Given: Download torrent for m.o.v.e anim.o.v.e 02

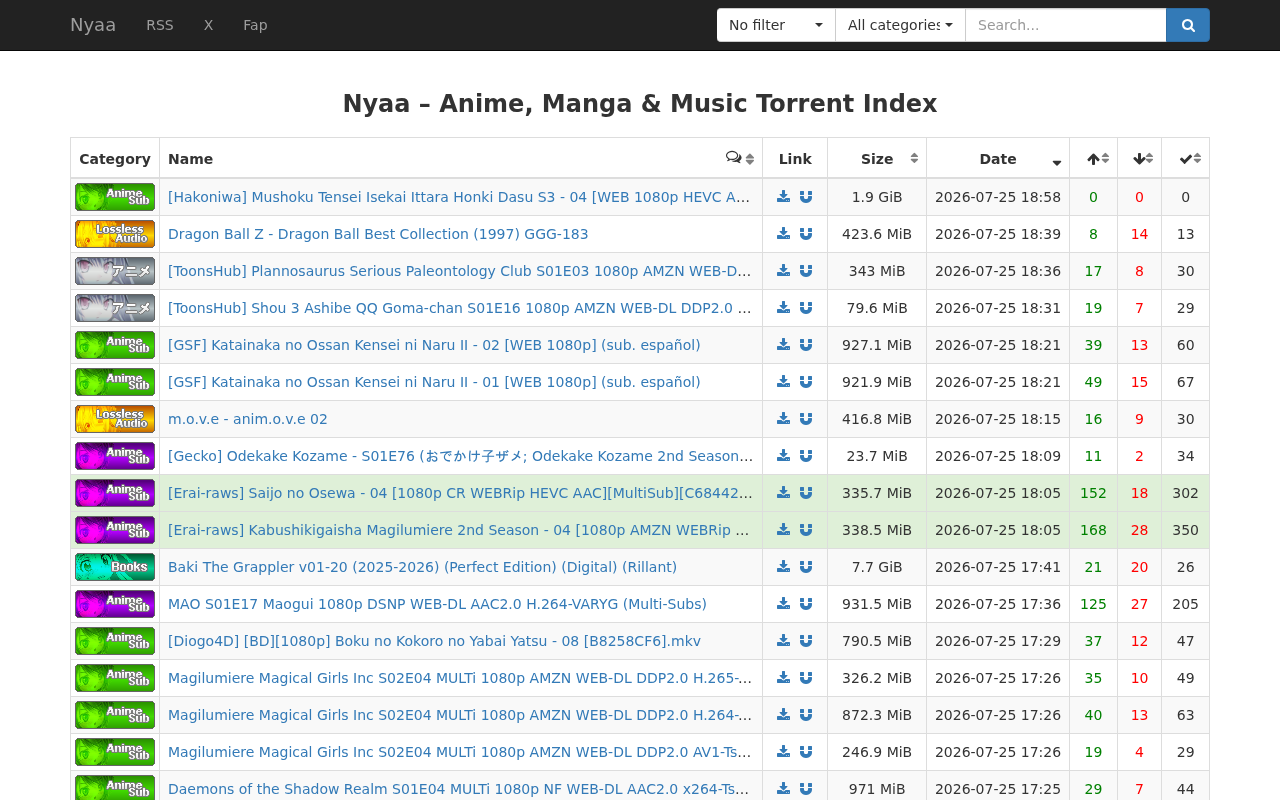Looking at the screenshot, I should (783, 419).
